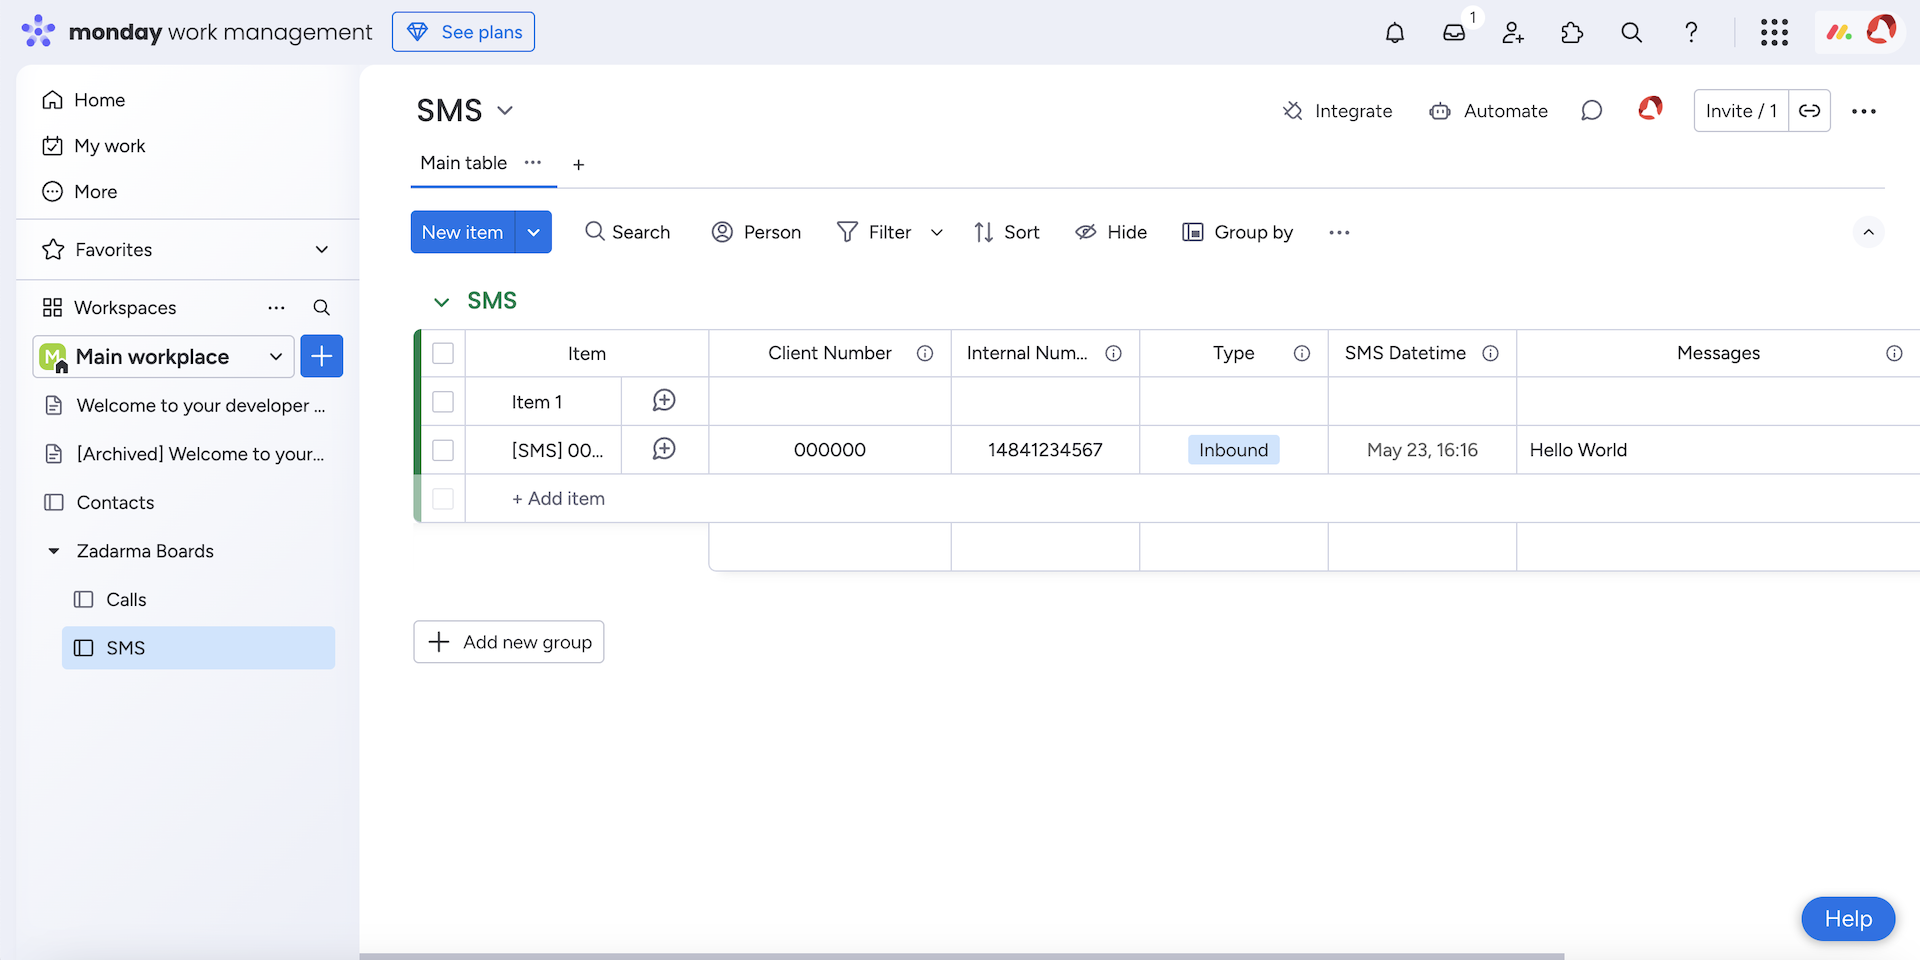Show Internal Num... column info icon

tap(1113, 353)
